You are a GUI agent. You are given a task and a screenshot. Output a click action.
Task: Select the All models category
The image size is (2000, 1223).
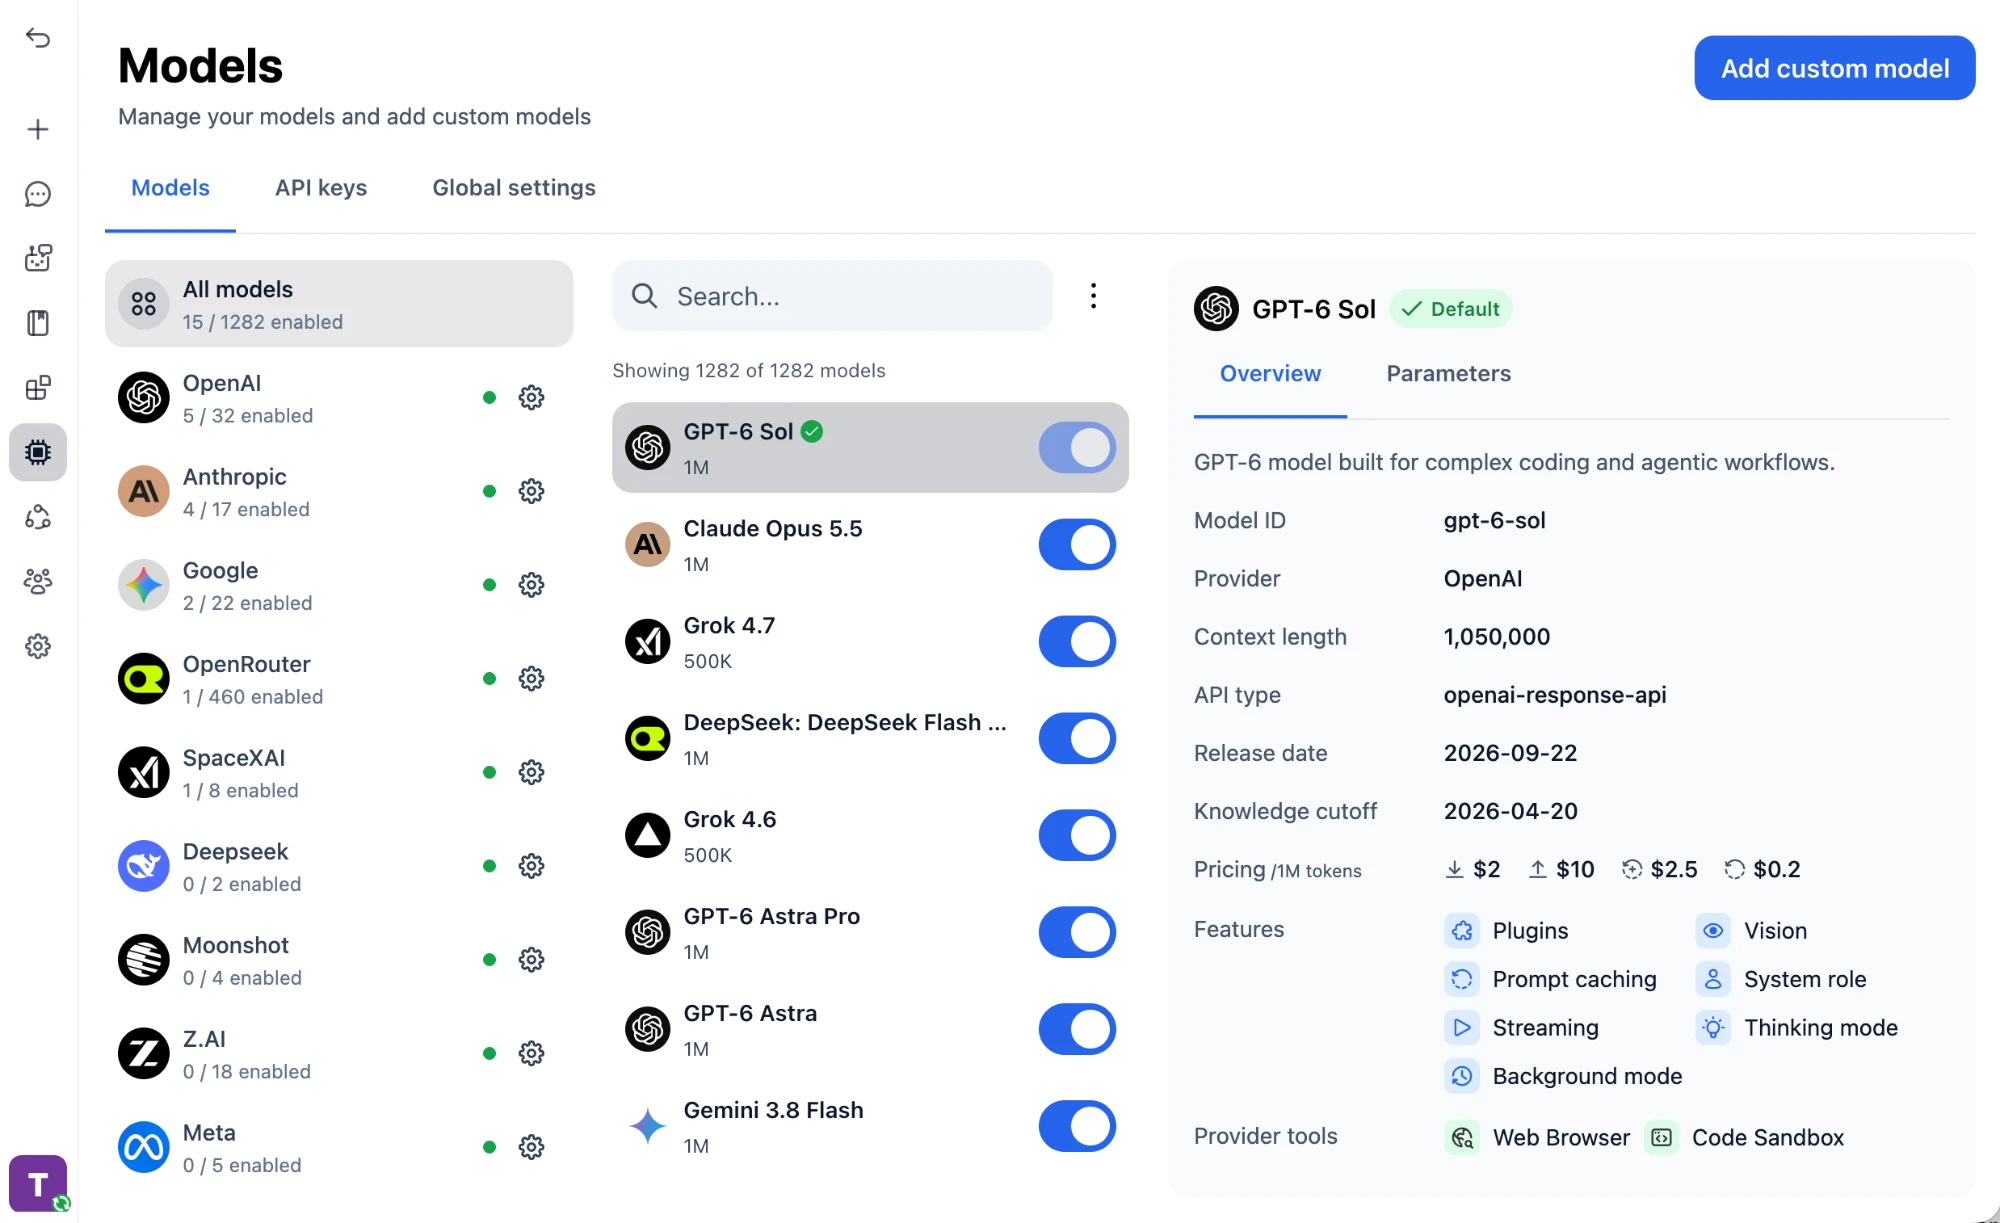[339, 304]
